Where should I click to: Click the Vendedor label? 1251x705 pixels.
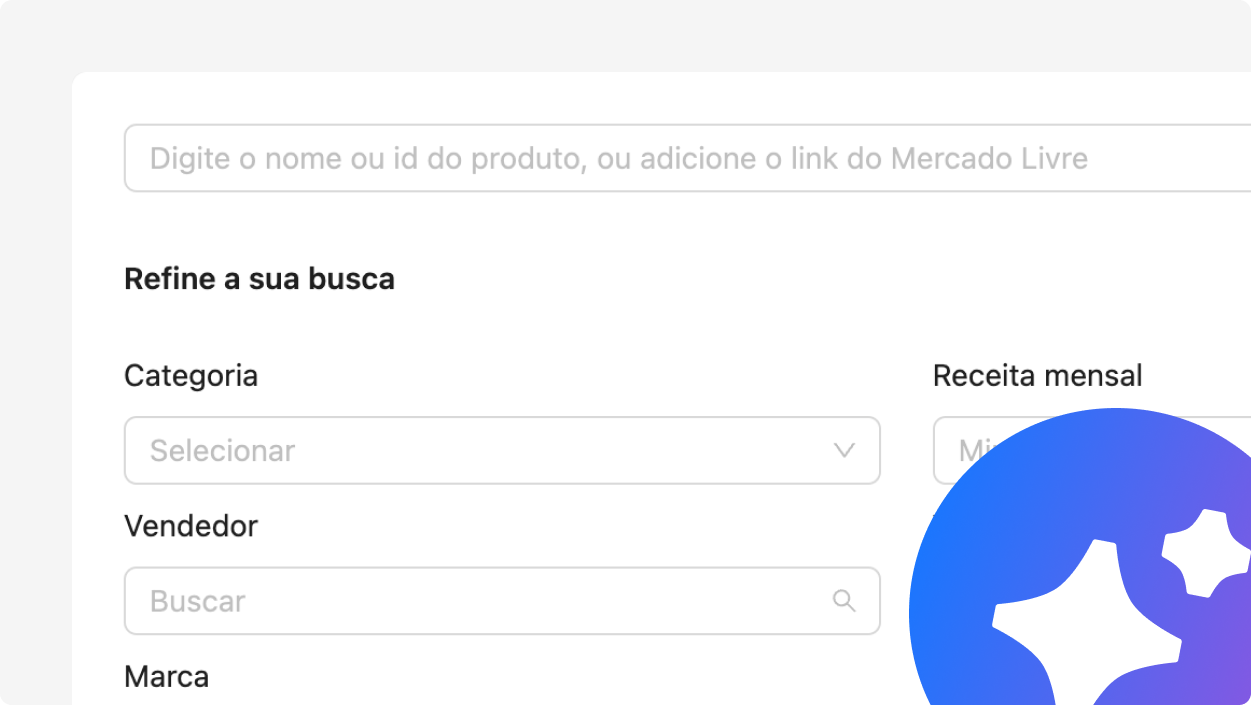191,526
